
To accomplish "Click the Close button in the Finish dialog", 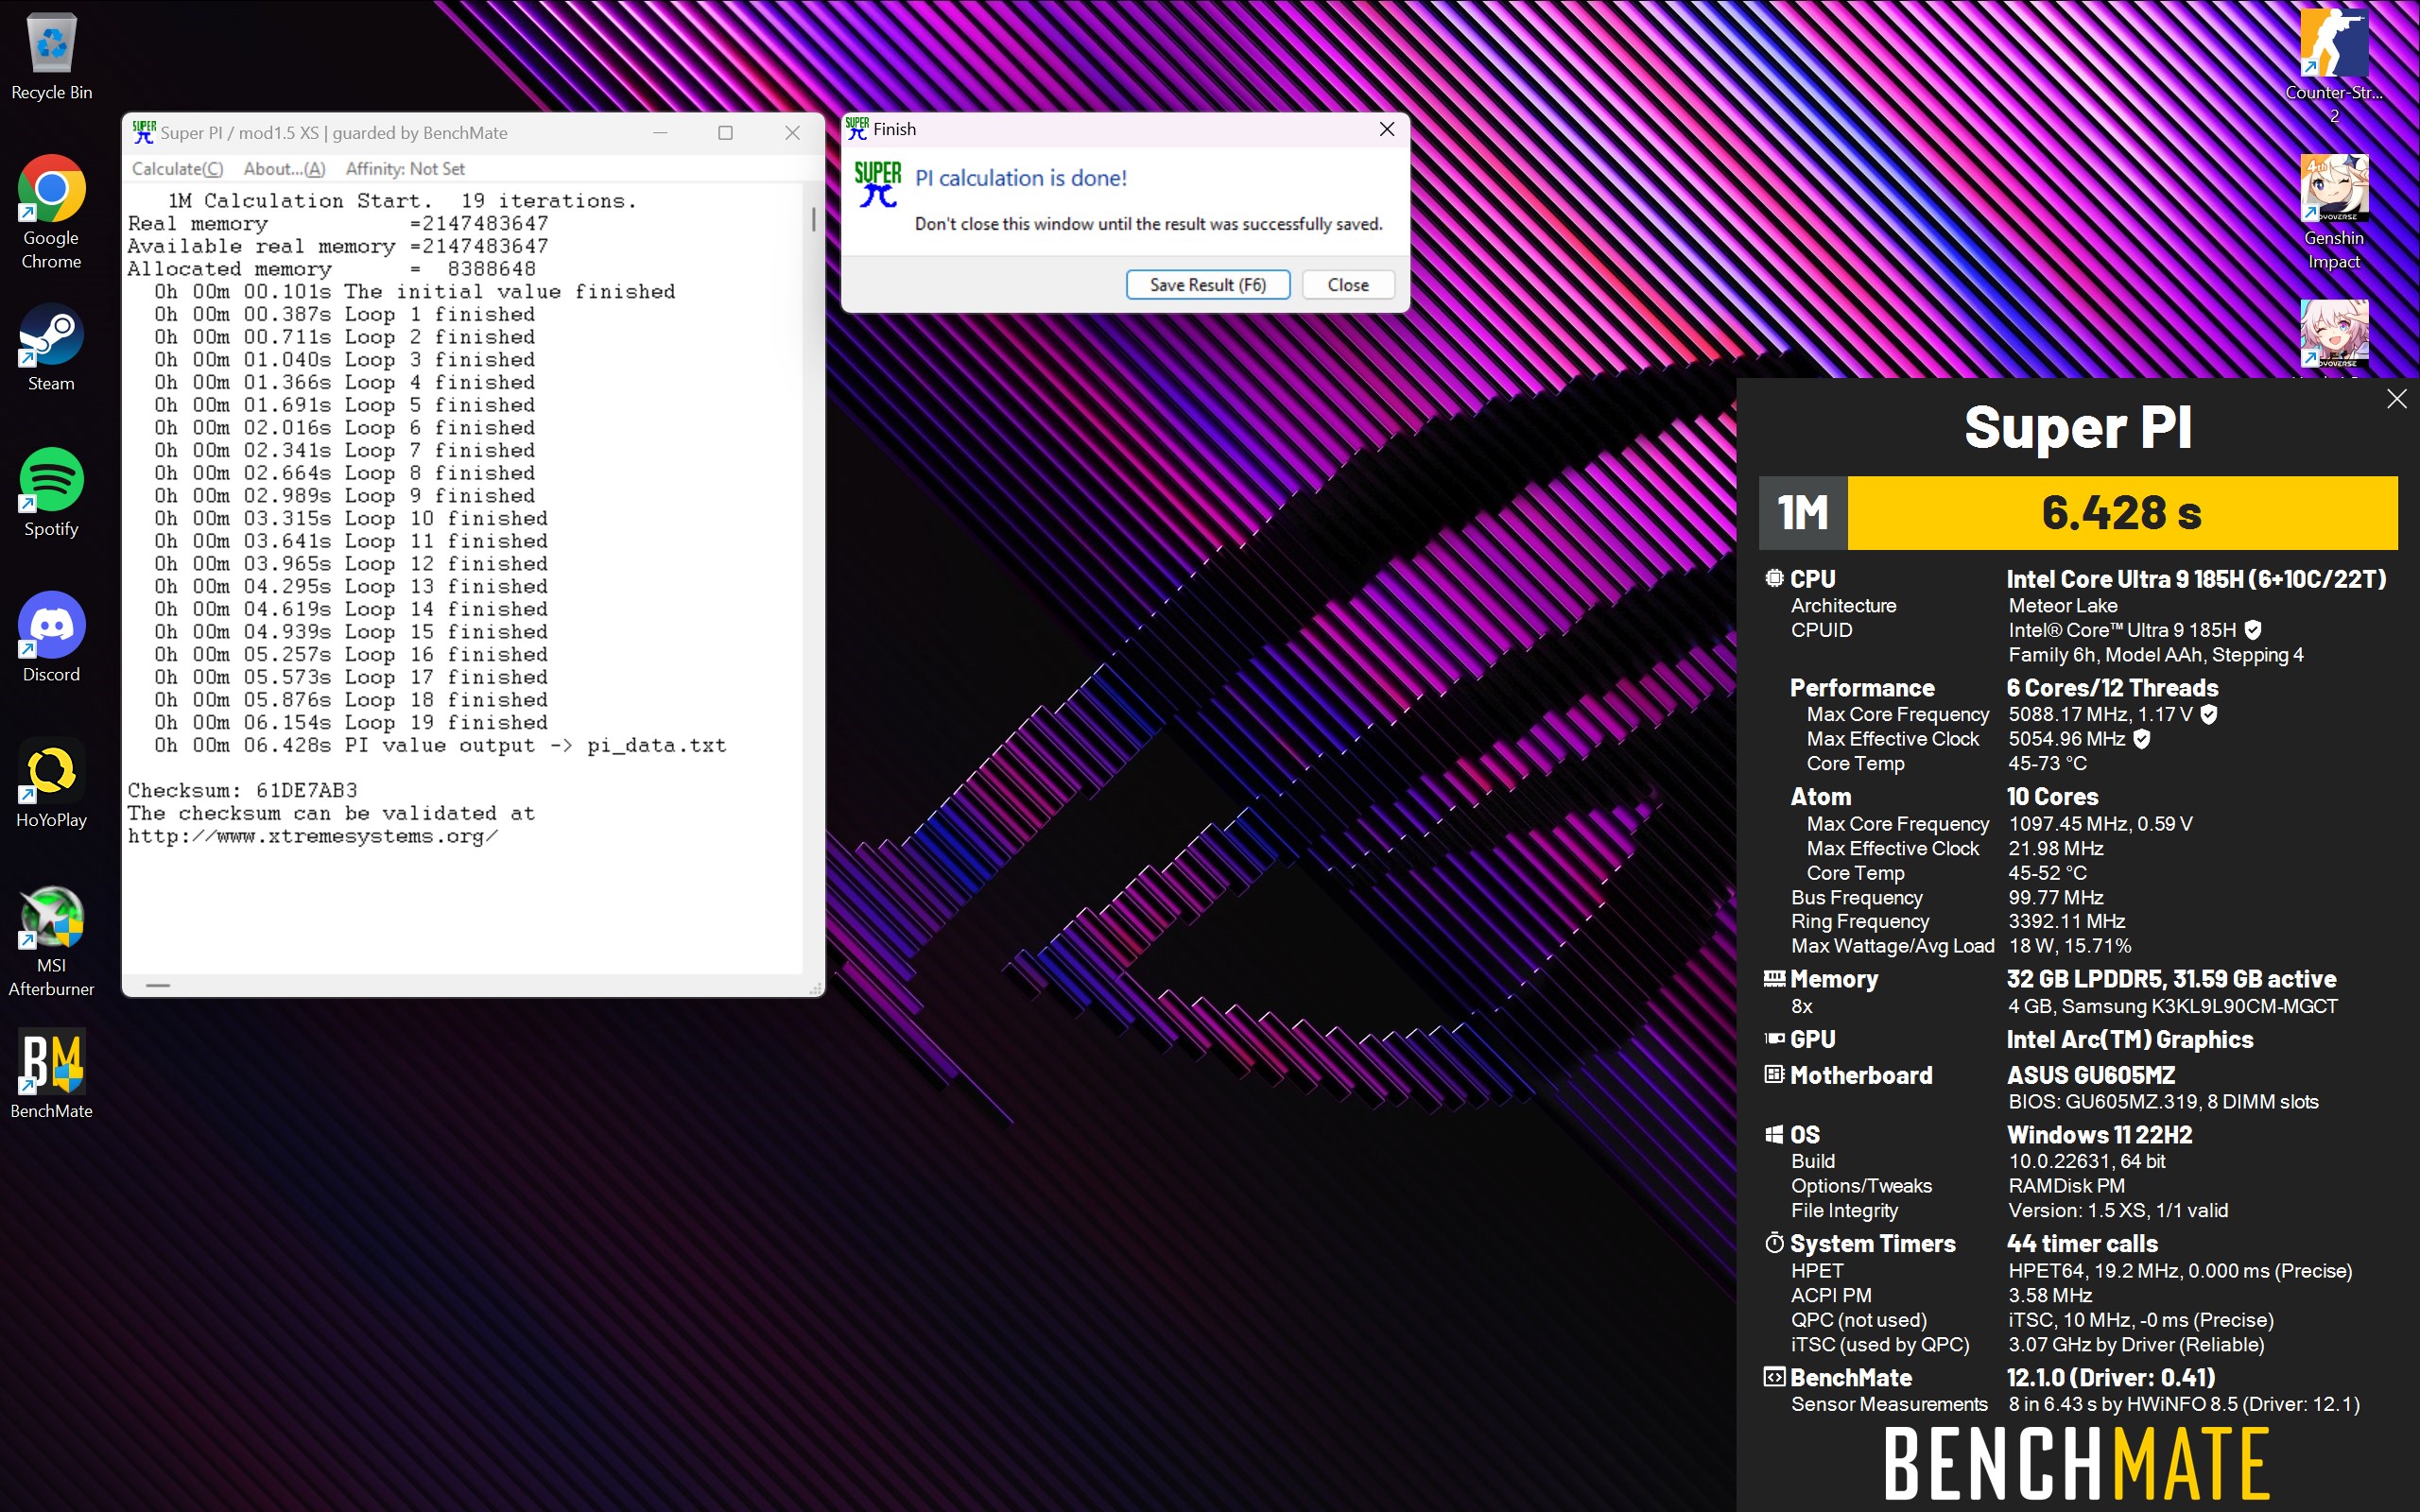I will tap(1347, 285).
